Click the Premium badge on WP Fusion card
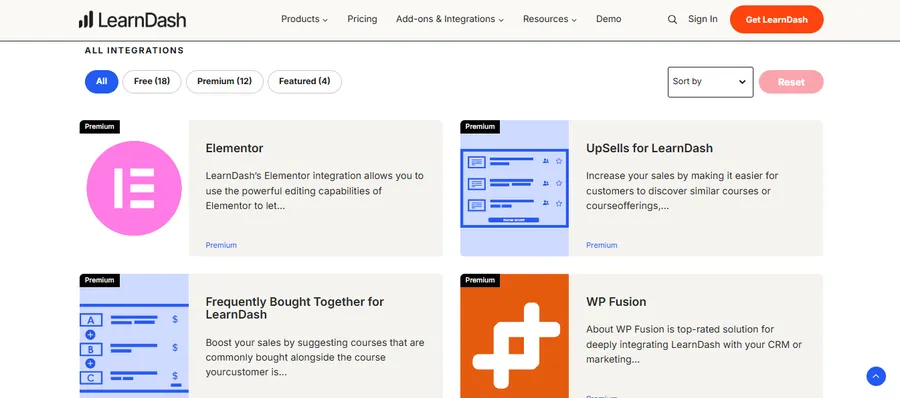 [480, 280]
